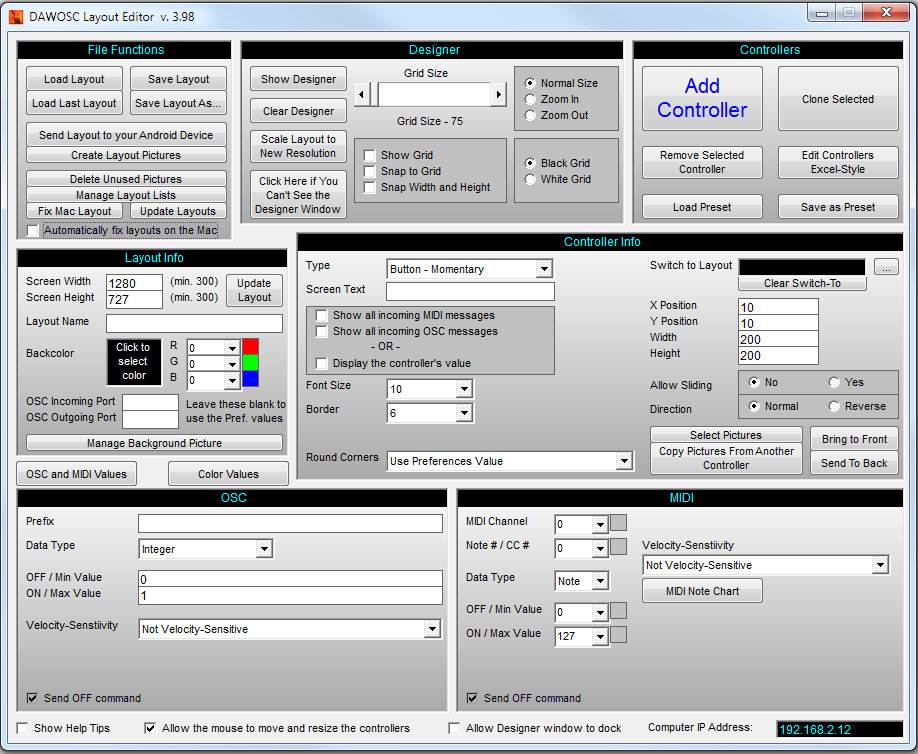Switch to OSC and MIDI Values view
The width and height of the screenshot is (918, 754).
tap(76, 474)
